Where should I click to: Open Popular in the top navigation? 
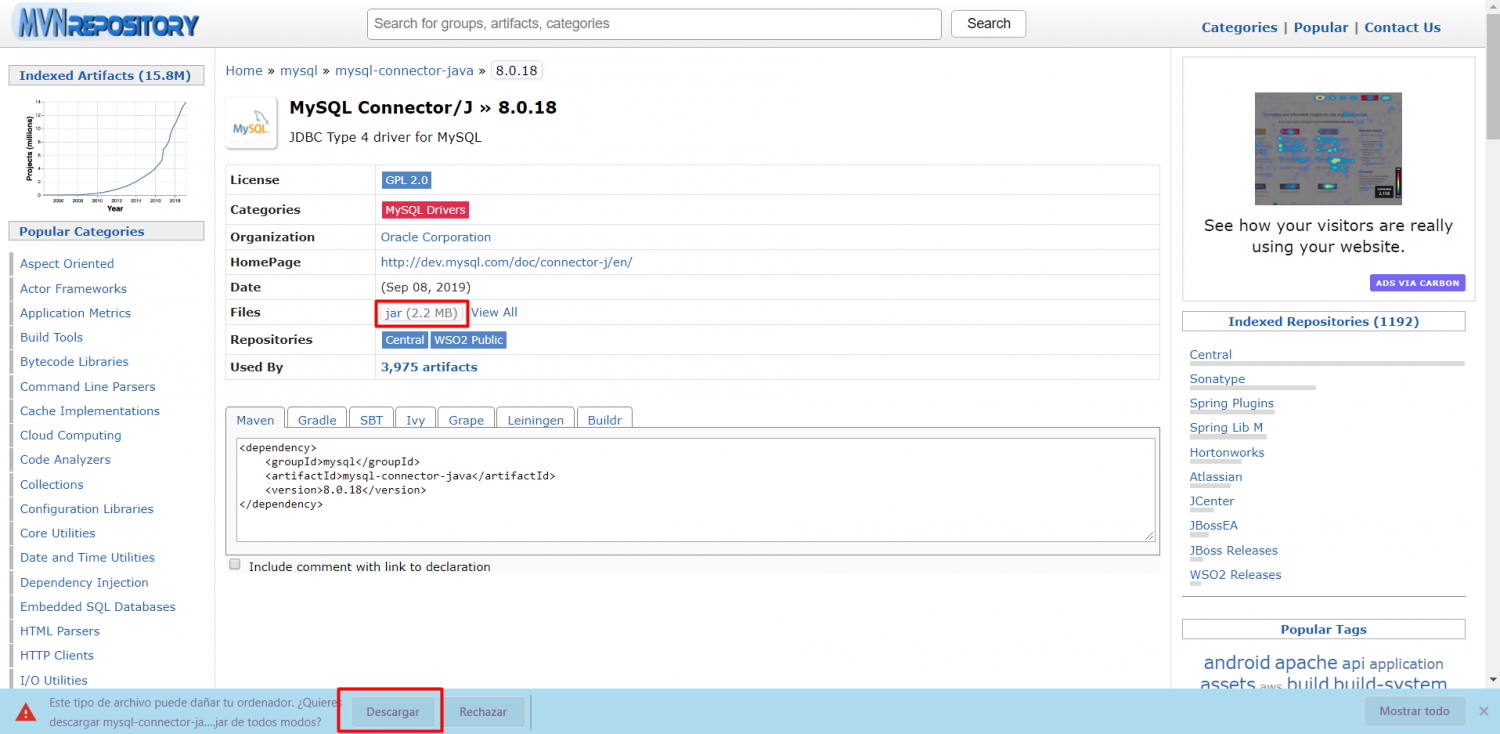[x=1321, y=28]
